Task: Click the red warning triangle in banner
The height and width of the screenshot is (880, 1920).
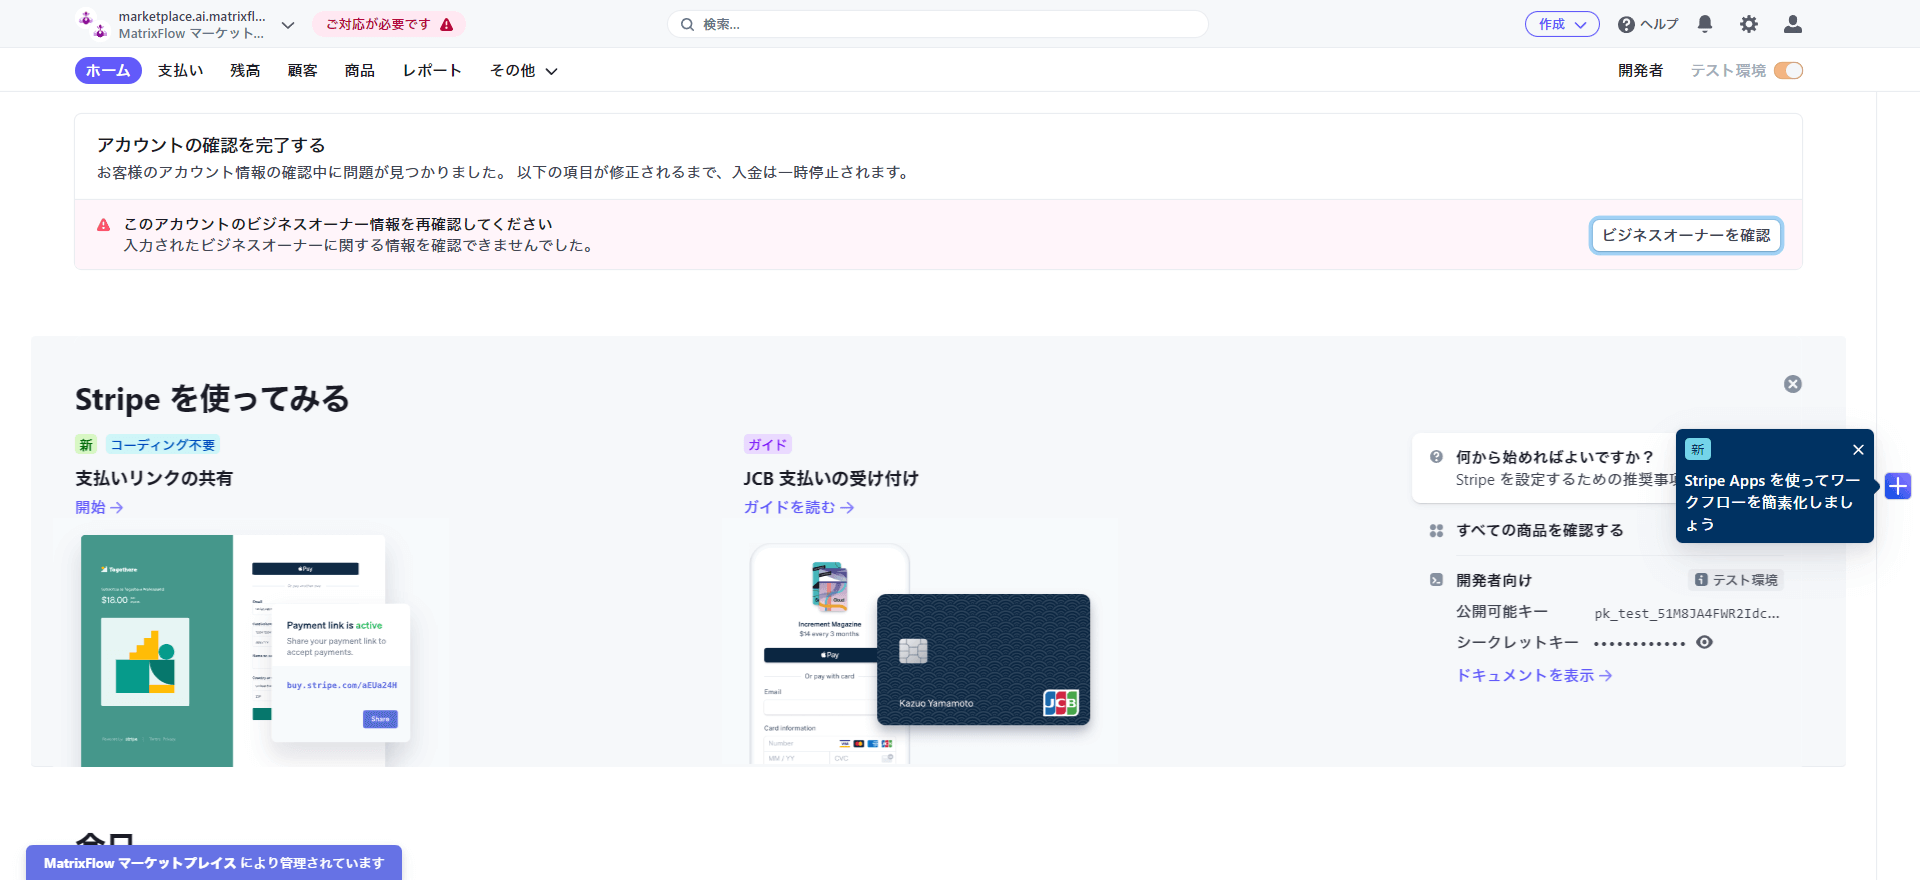Action: point(103,225)
